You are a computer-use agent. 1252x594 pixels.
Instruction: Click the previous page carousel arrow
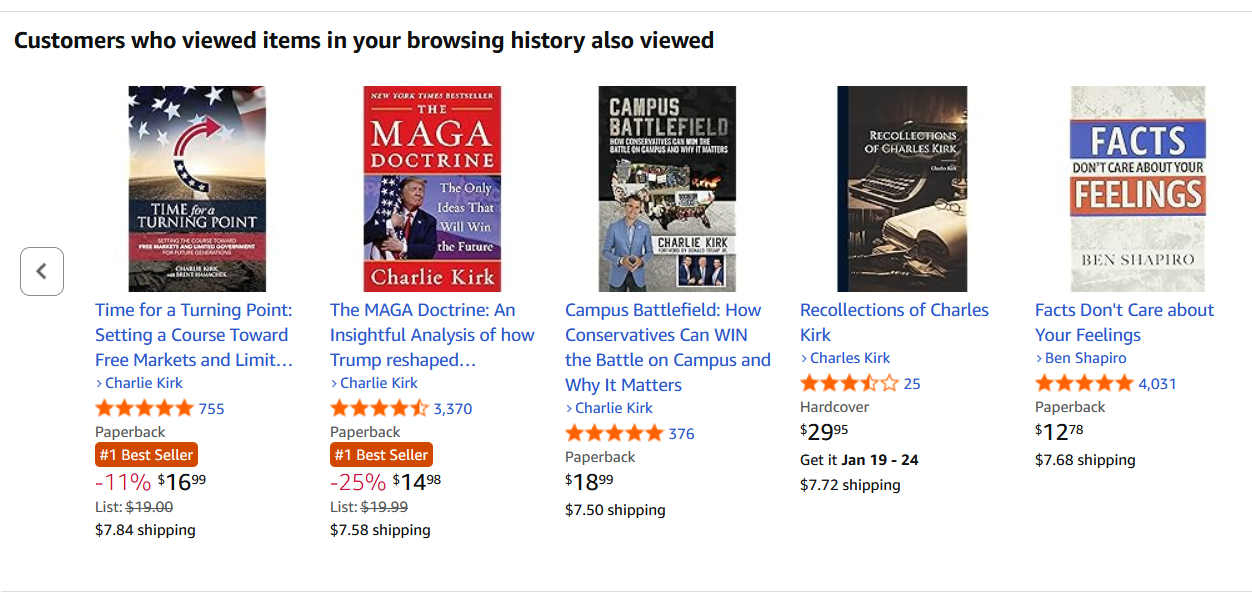click(42, 271)
